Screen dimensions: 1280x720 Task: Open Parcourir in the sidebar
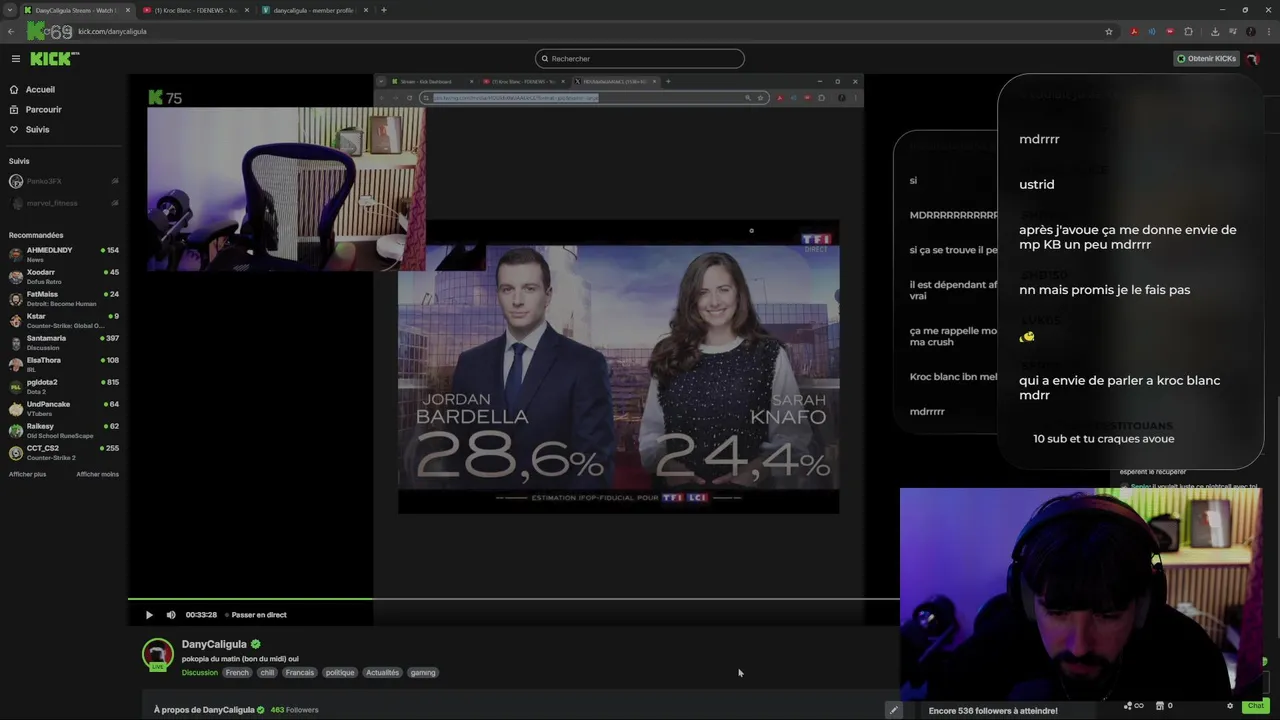(x=43, y=110)
